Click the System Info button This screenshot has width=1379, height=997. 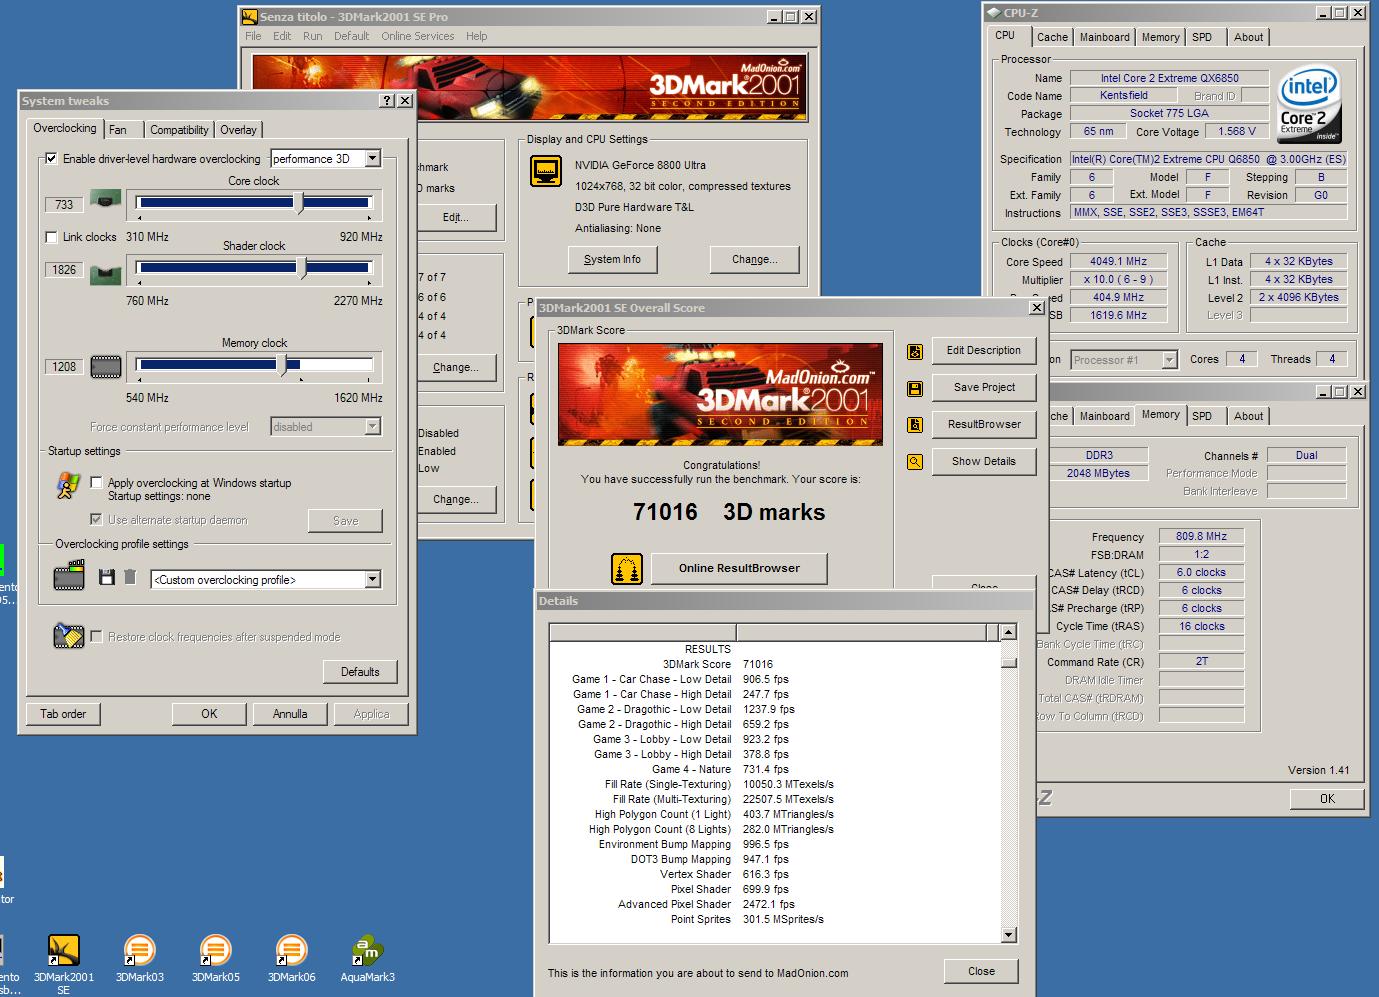pos(612,260)
